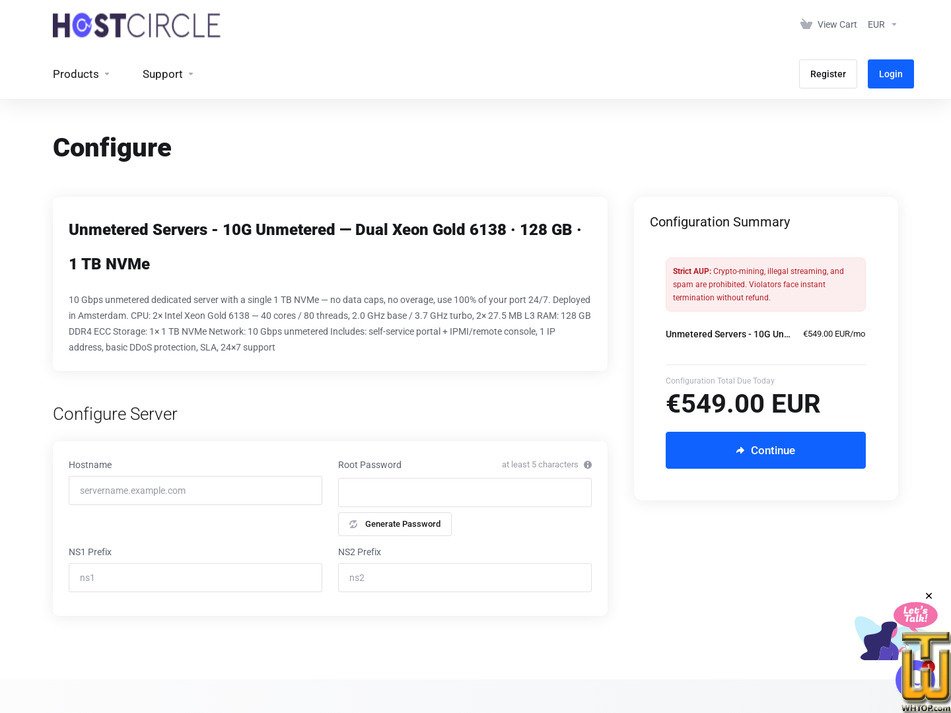Click the HostCircle logo

[136, 25]
